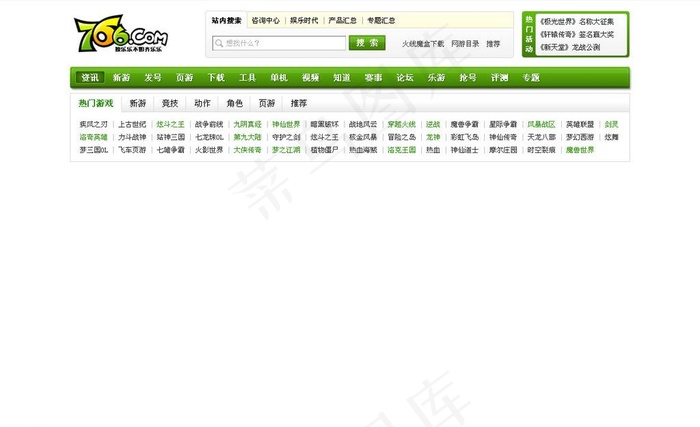Viewport: 700px width, 427px height.
Task: Click the 星际争霸 game link
Action: [503, 124]
